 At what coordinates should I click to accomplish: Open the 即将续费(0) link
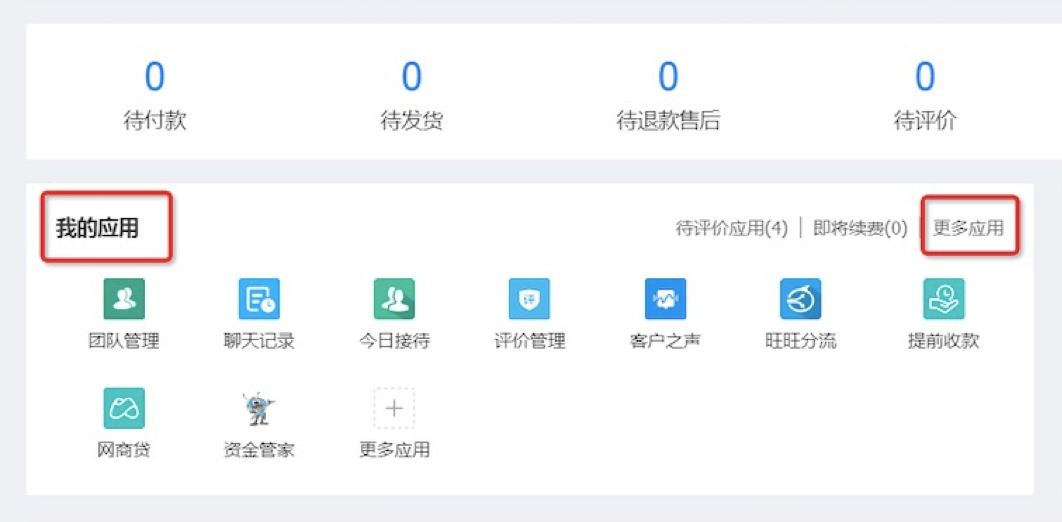coord(860,228)
